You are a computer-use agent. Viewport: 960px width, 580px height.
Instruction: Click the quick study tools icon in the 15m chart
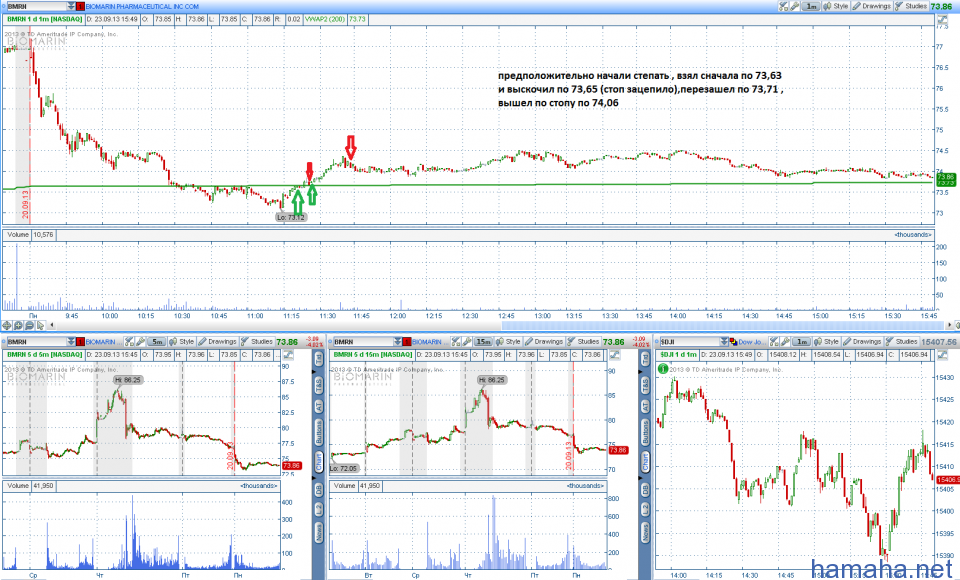456,342
